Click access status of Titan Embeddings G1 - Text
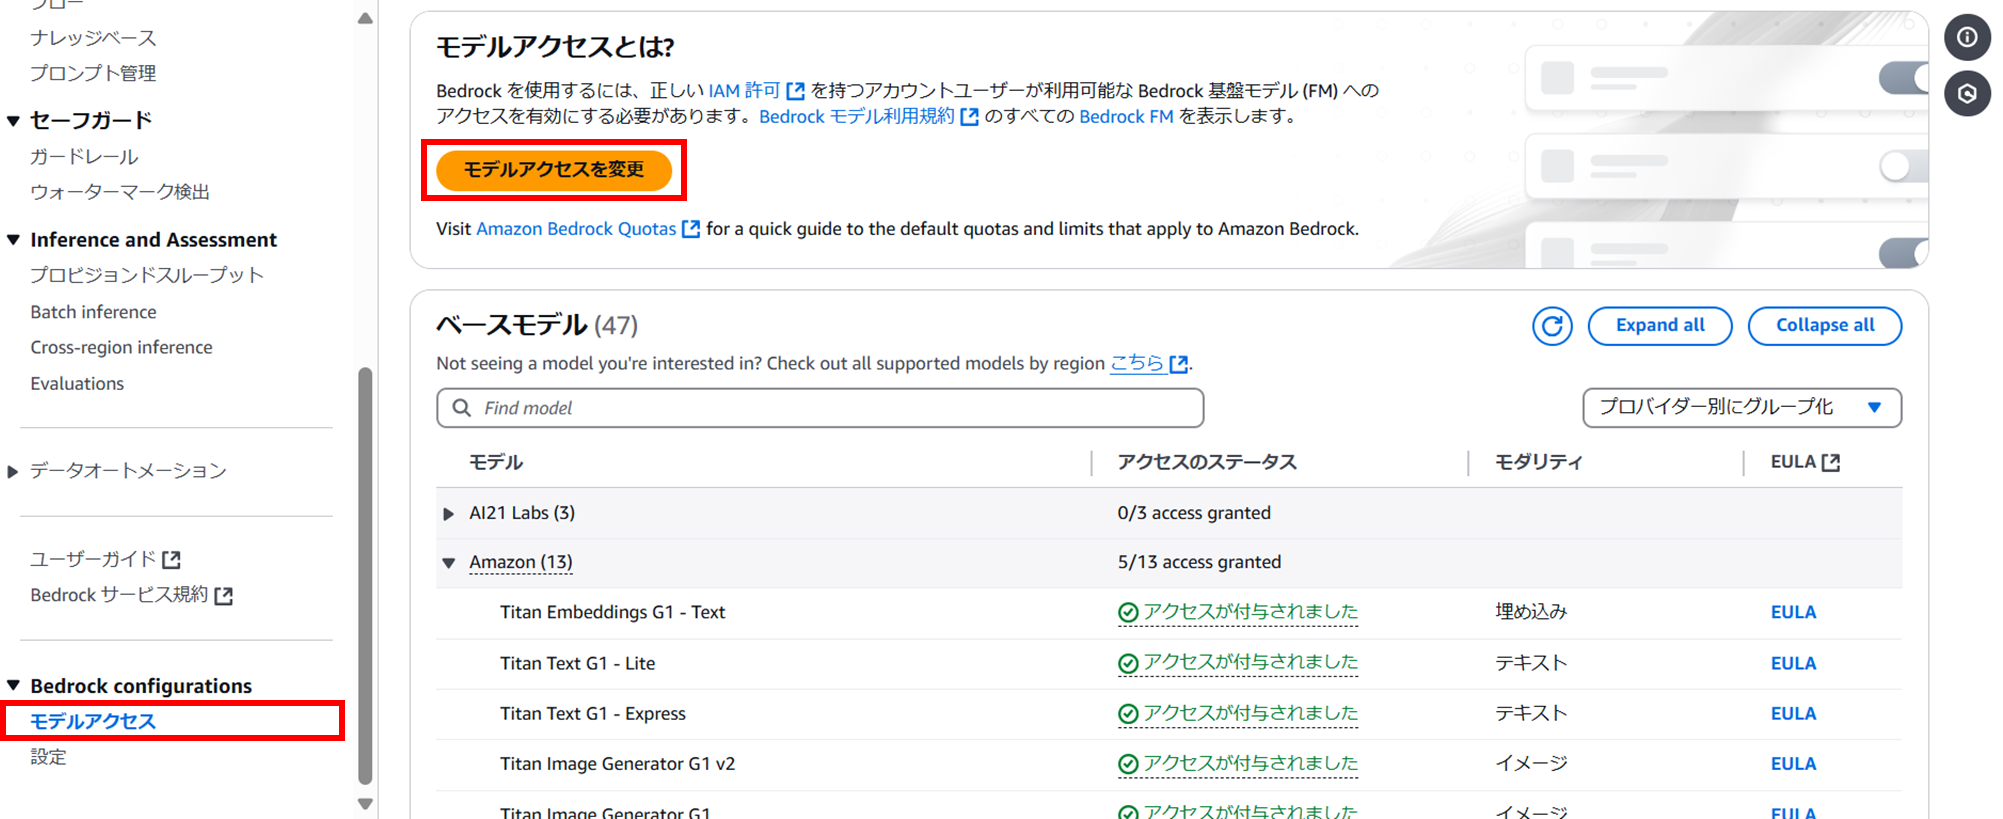2003x819 pixels. click(1238, 612)
